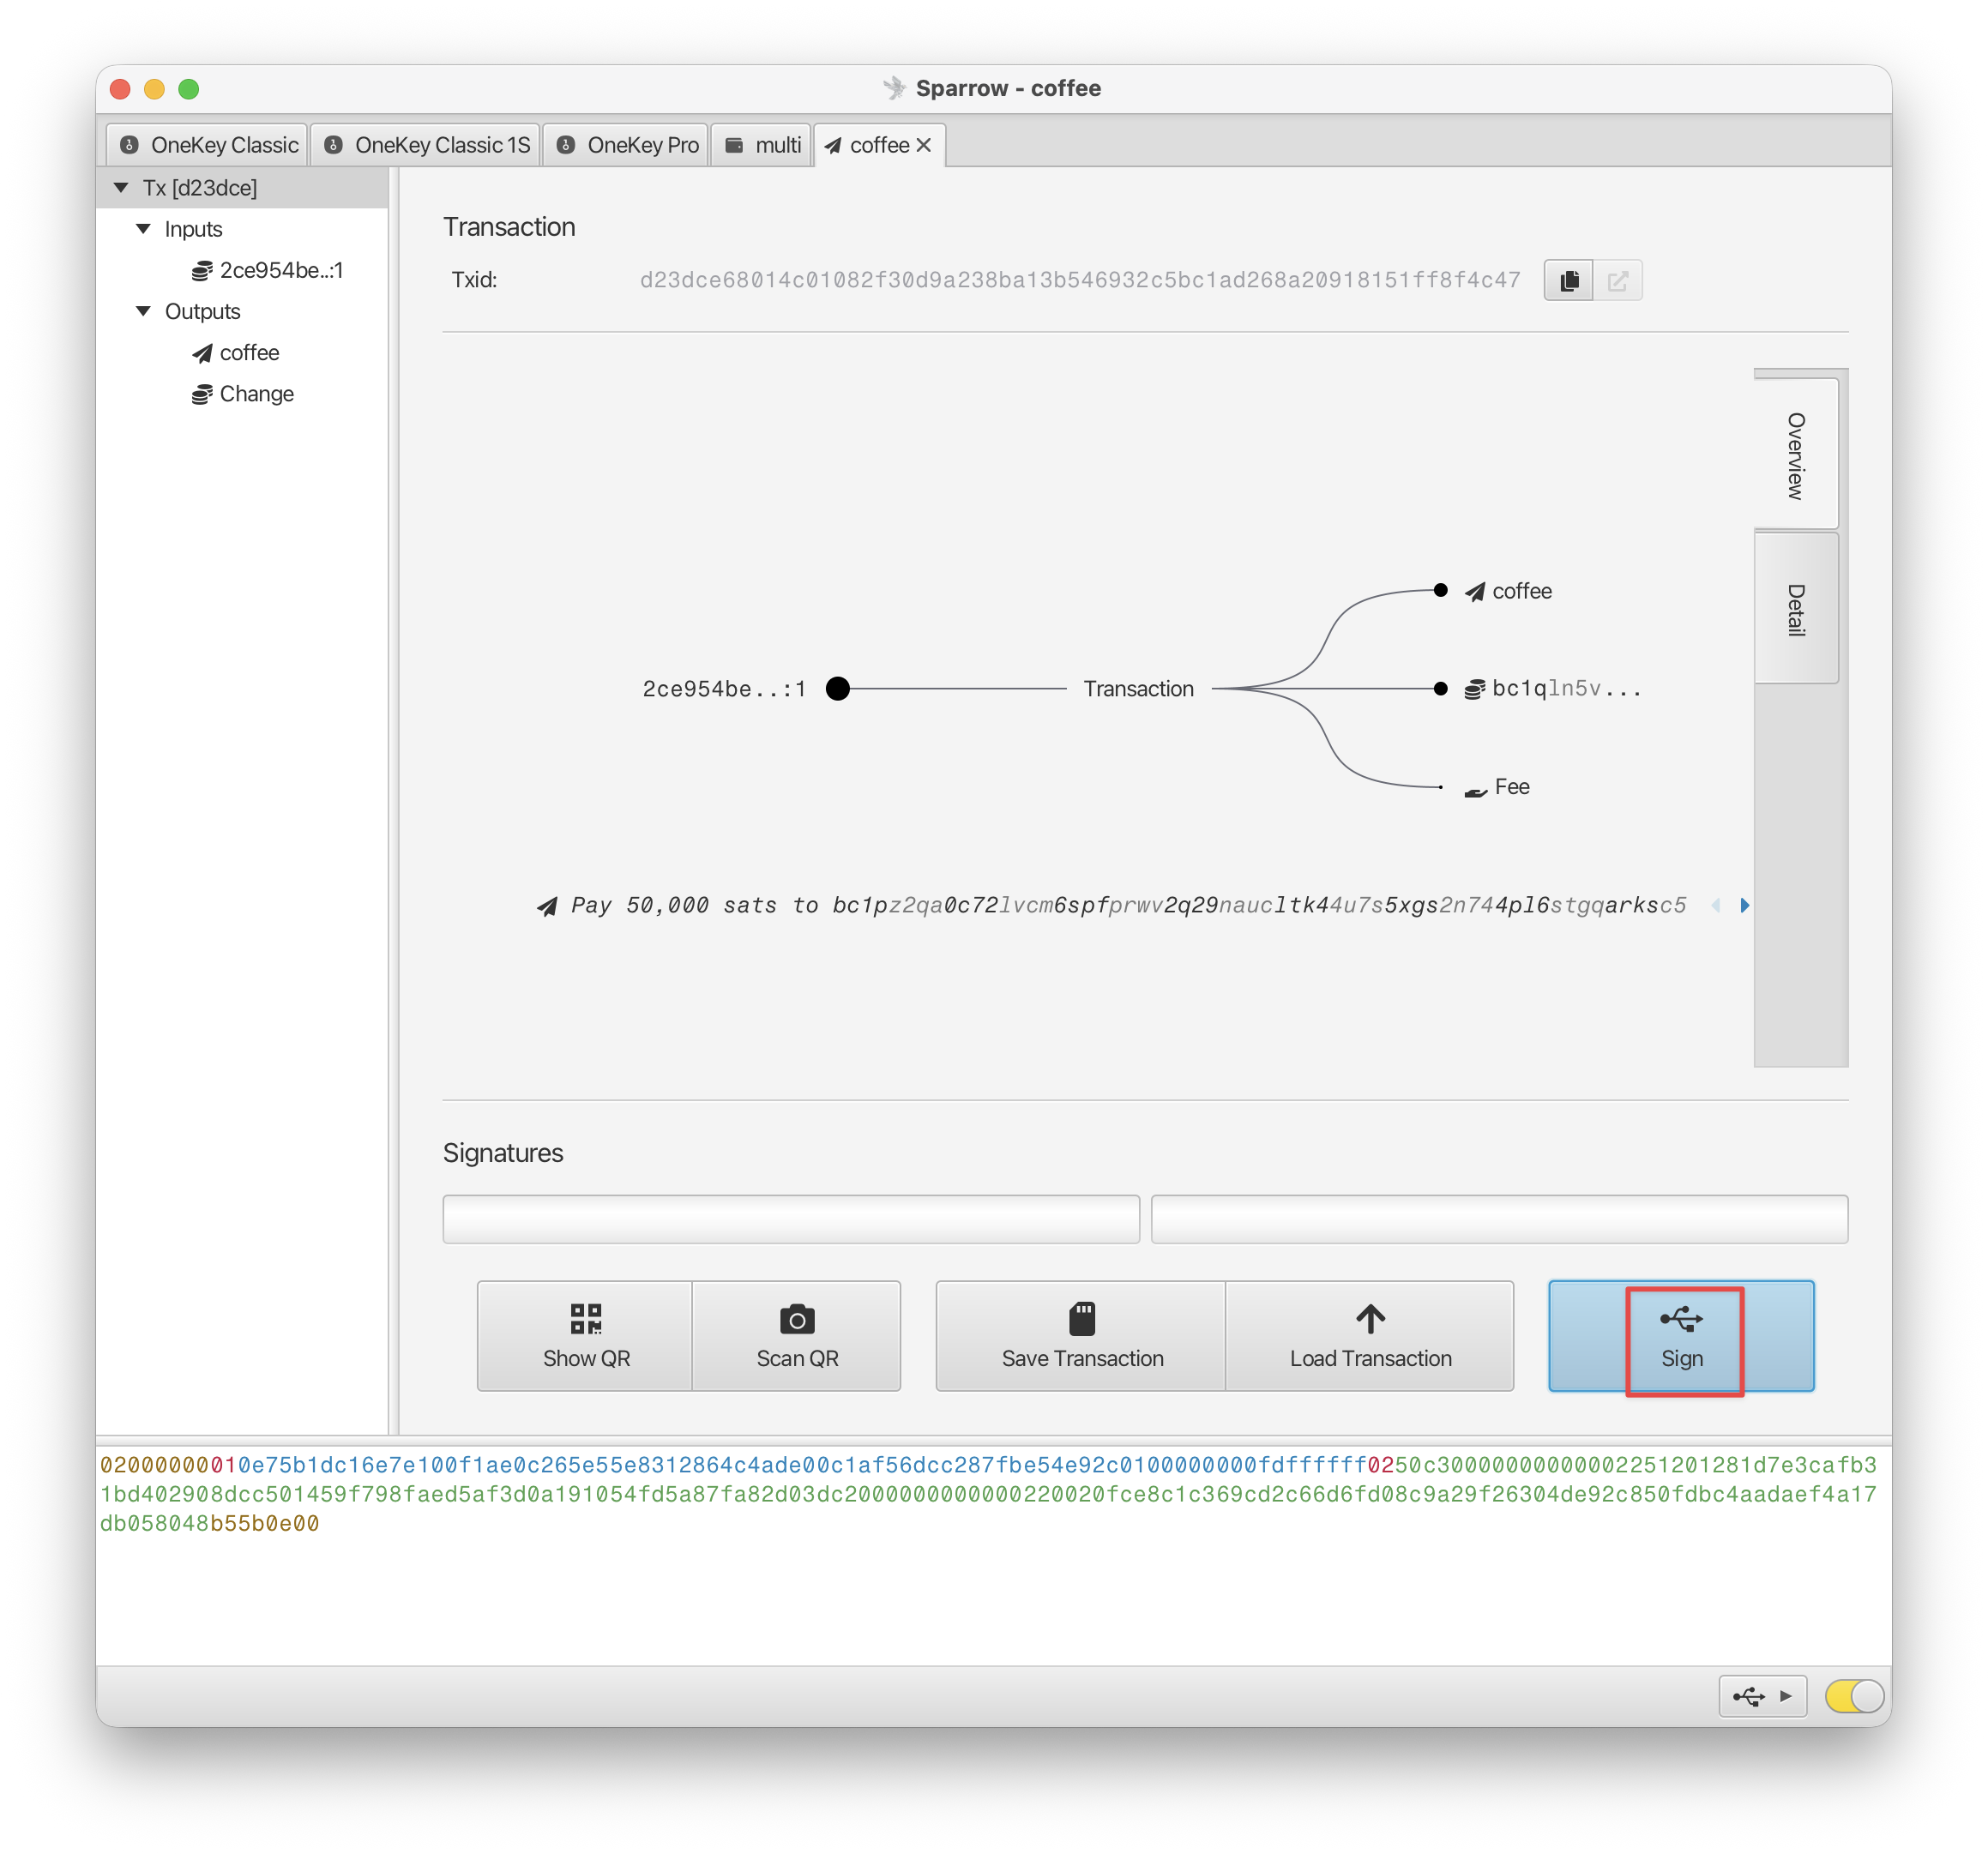1988x1854 pixels.
Task: Collapse the Outputs tree section
Action: tap(144, 311)
